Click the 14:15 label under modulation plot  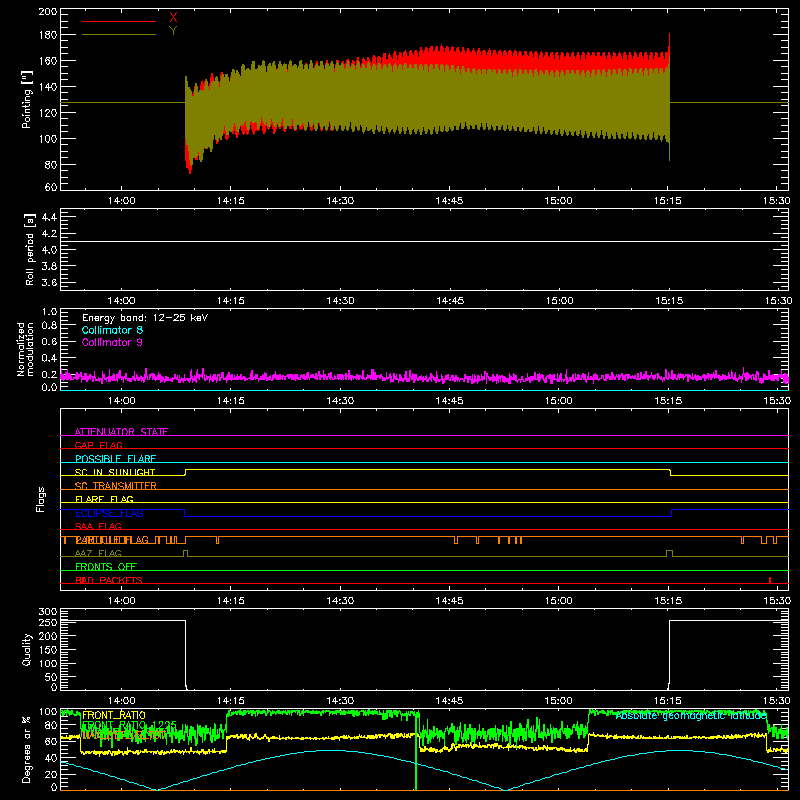click(231, 401)
